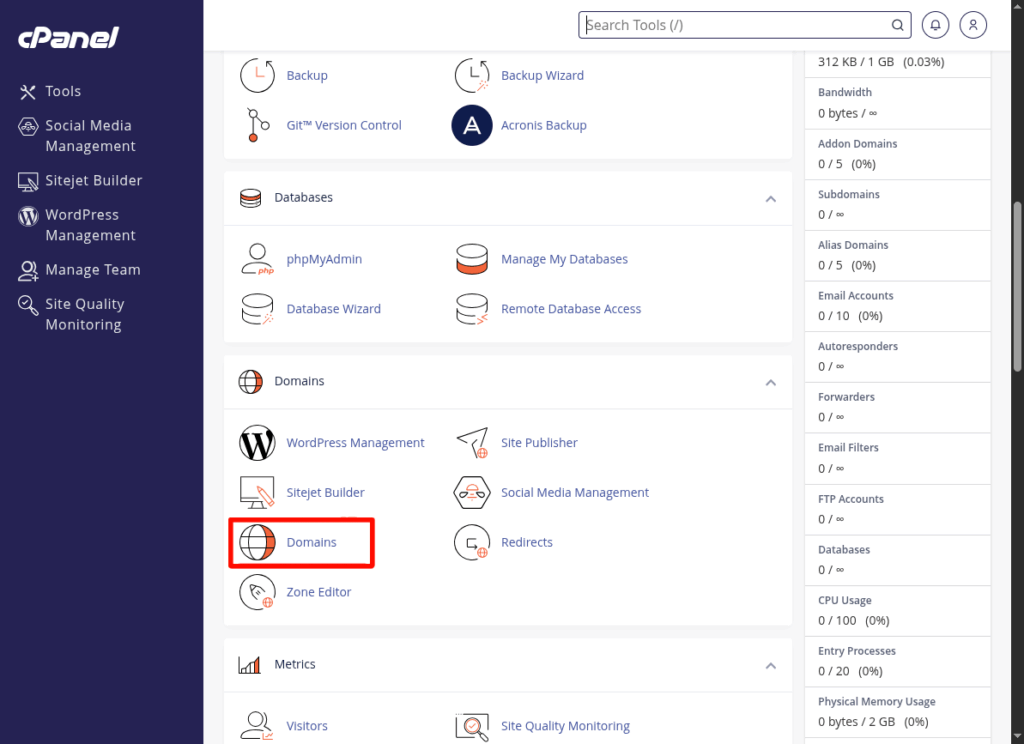Open Sitejet Builder in the sidebar
Image resolution: width=1024 pixels, height=744 pixels.
(x=93, y=181)
